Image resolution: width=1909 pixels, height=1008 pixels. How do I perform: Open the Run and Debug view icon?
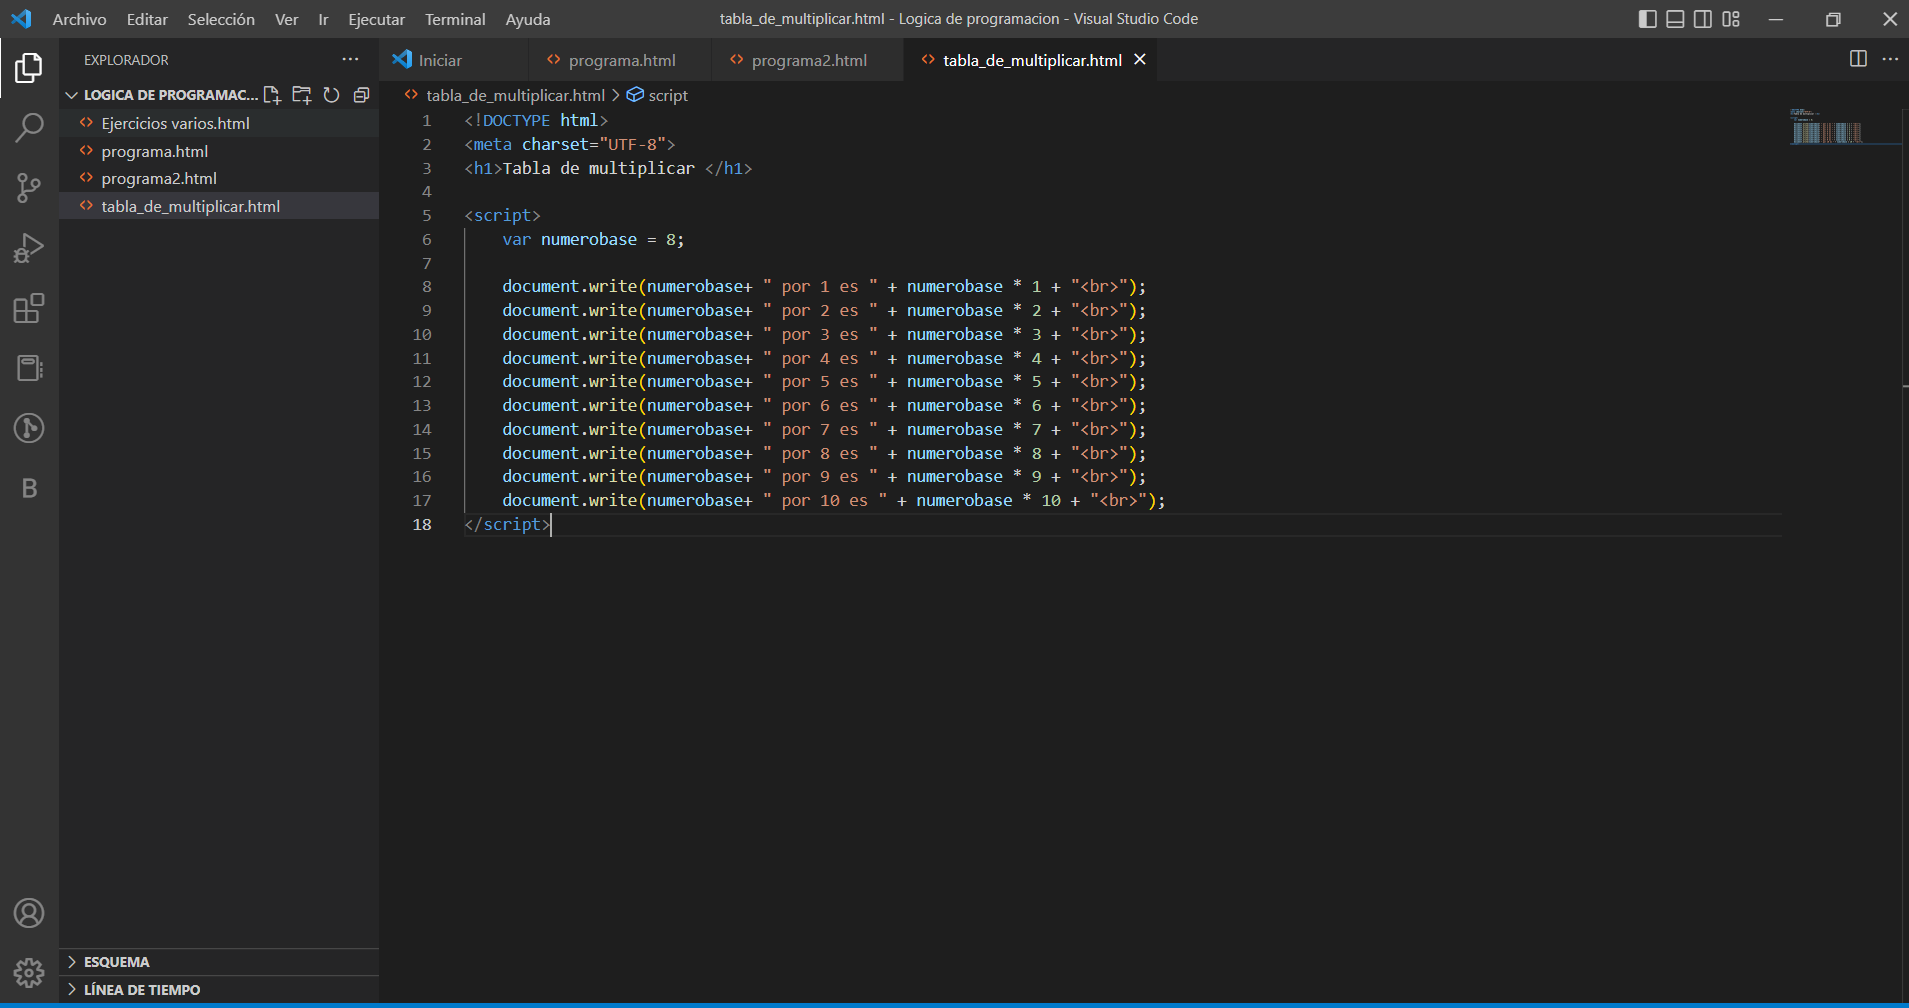click(x=29, y=248)
